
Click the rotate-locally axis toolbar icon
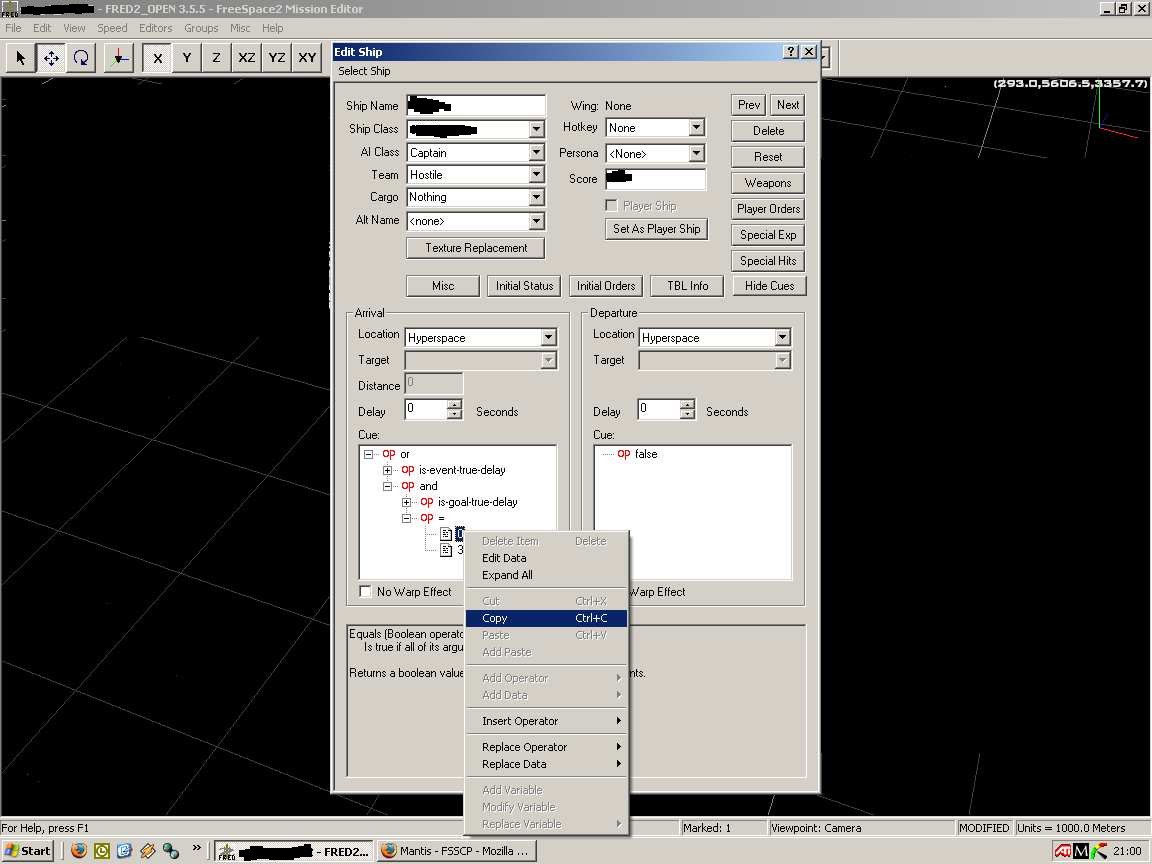tap(118, 57)
